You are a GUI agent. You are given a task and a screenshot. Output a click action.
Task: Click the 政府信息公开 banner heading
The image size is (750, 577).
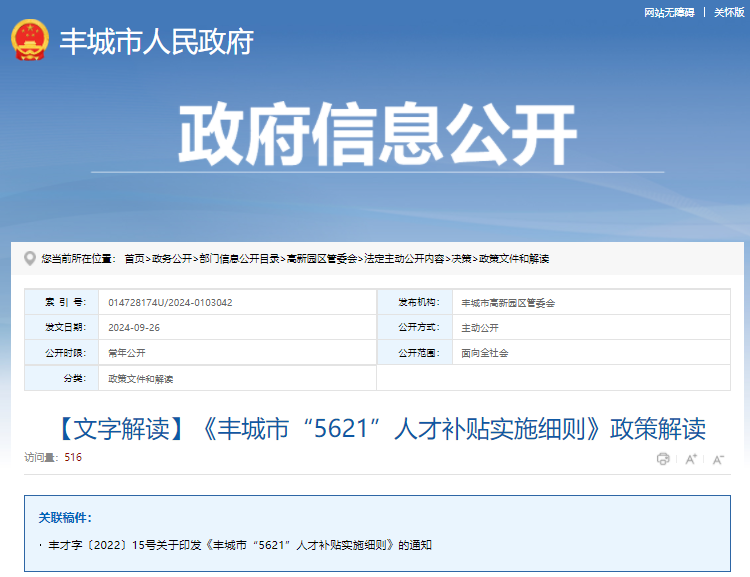point(377,135)
